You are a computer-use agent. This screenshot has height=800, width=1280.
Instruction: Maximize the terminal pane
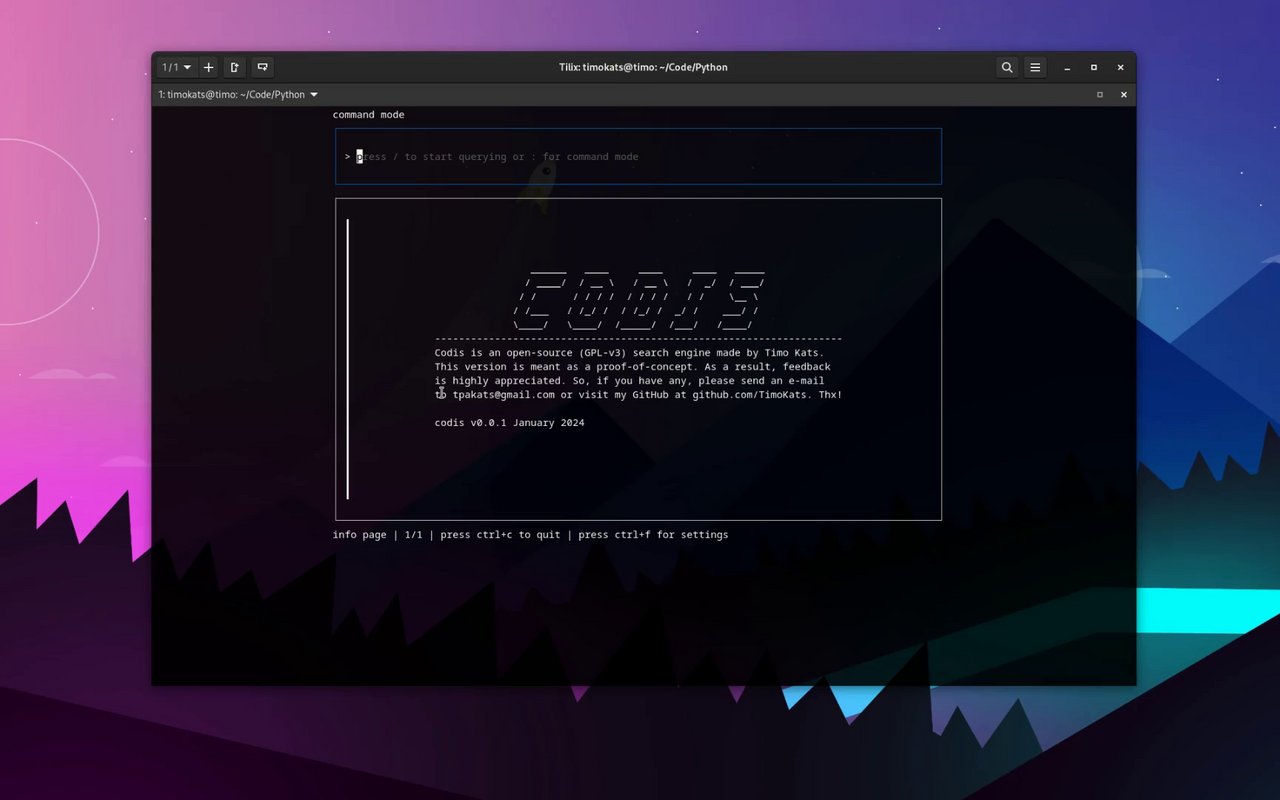(x=1100, y=95)
